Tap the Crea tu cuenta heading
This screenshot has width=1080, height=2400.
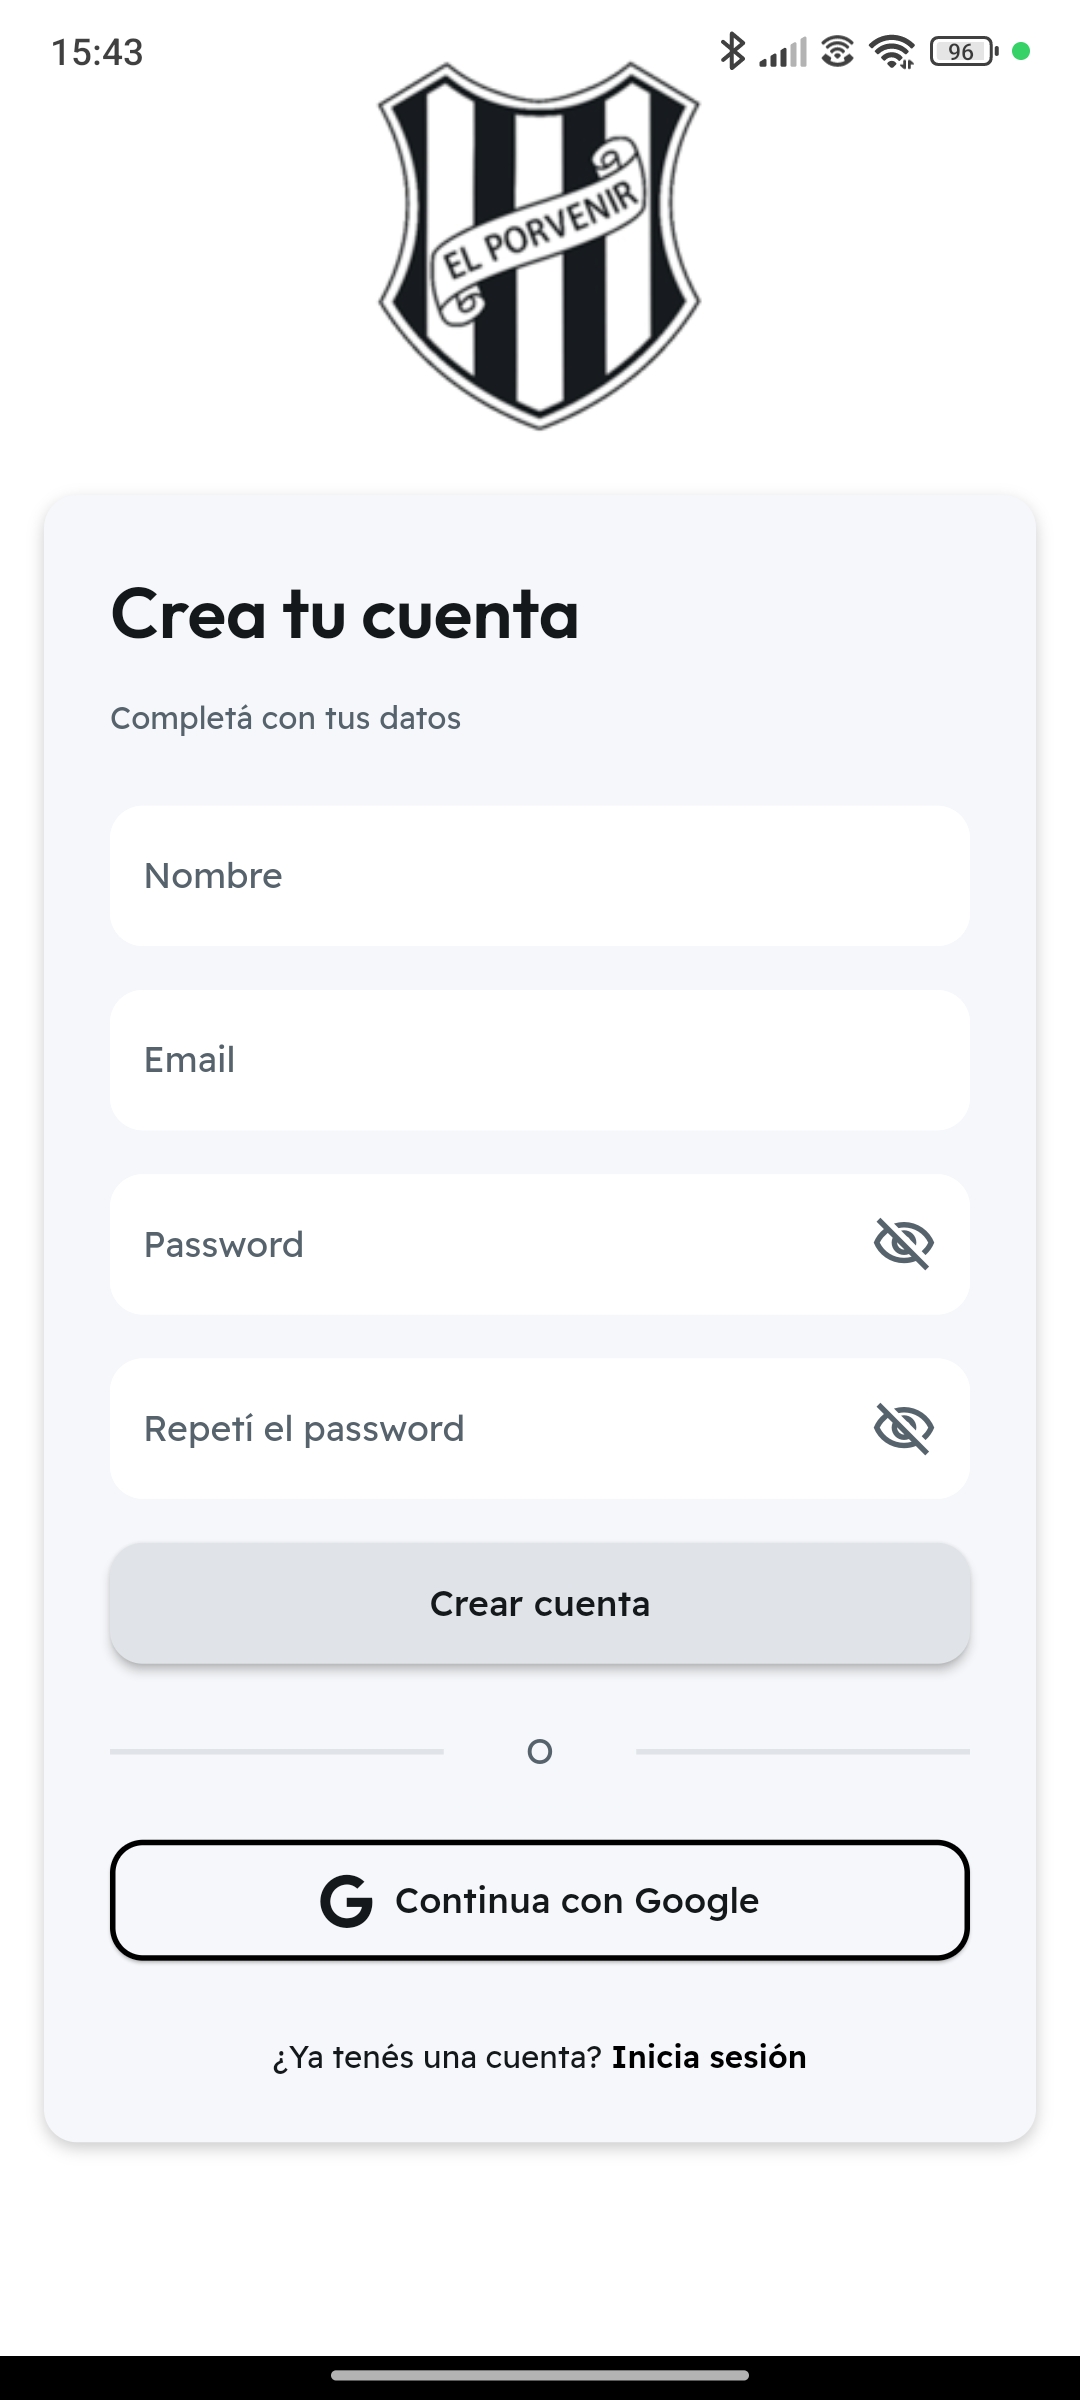coord(345,614)
